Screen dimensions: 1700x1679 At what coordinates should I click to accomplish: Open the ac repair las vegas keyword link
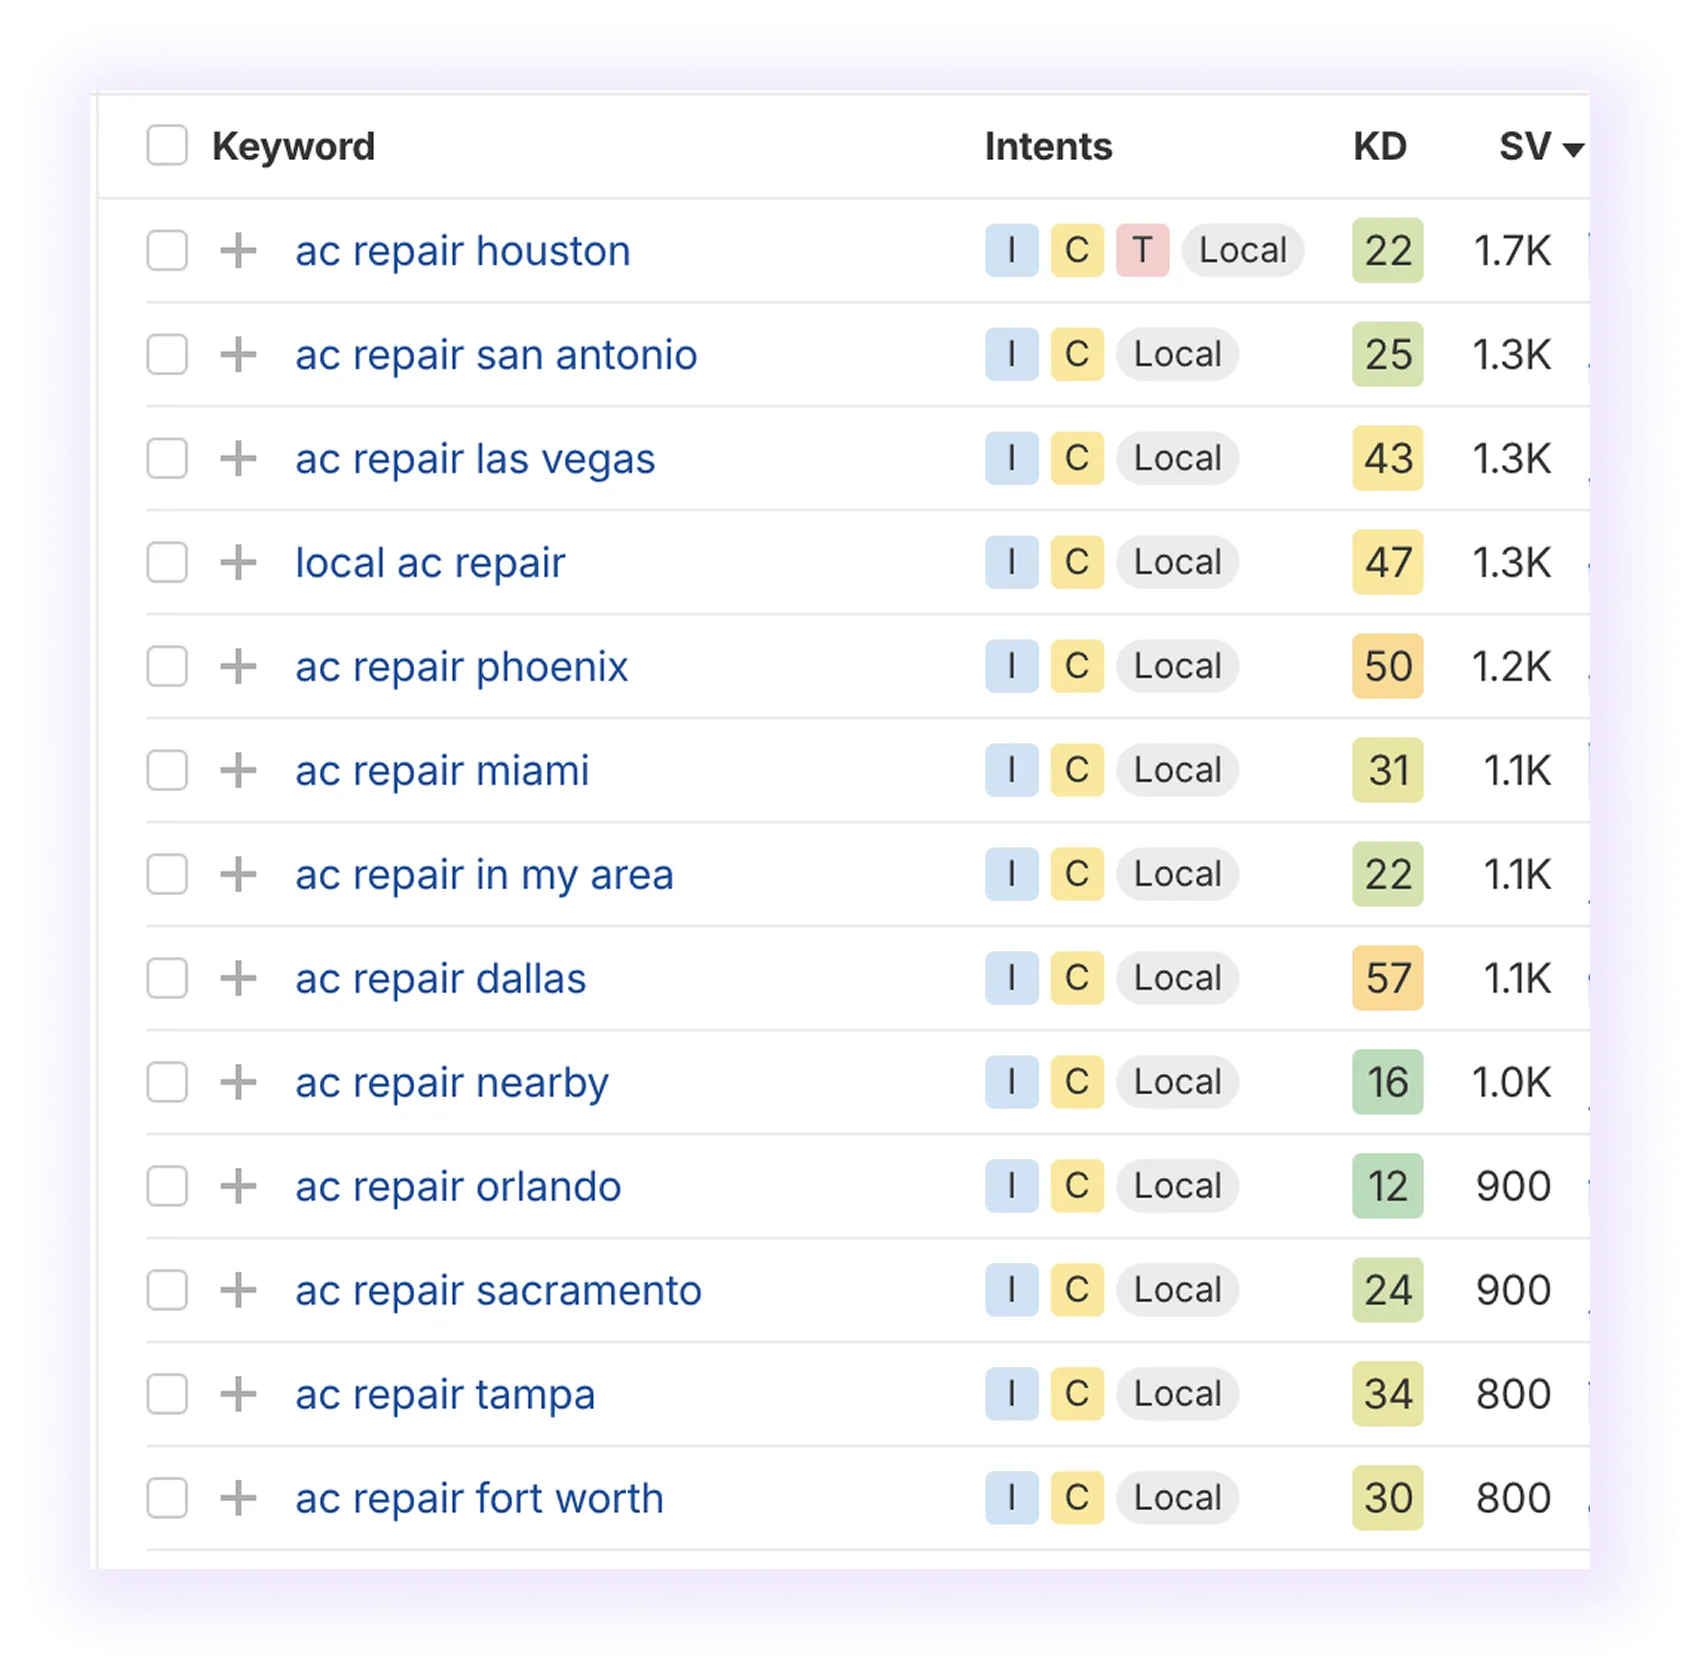tap(475, 458)
